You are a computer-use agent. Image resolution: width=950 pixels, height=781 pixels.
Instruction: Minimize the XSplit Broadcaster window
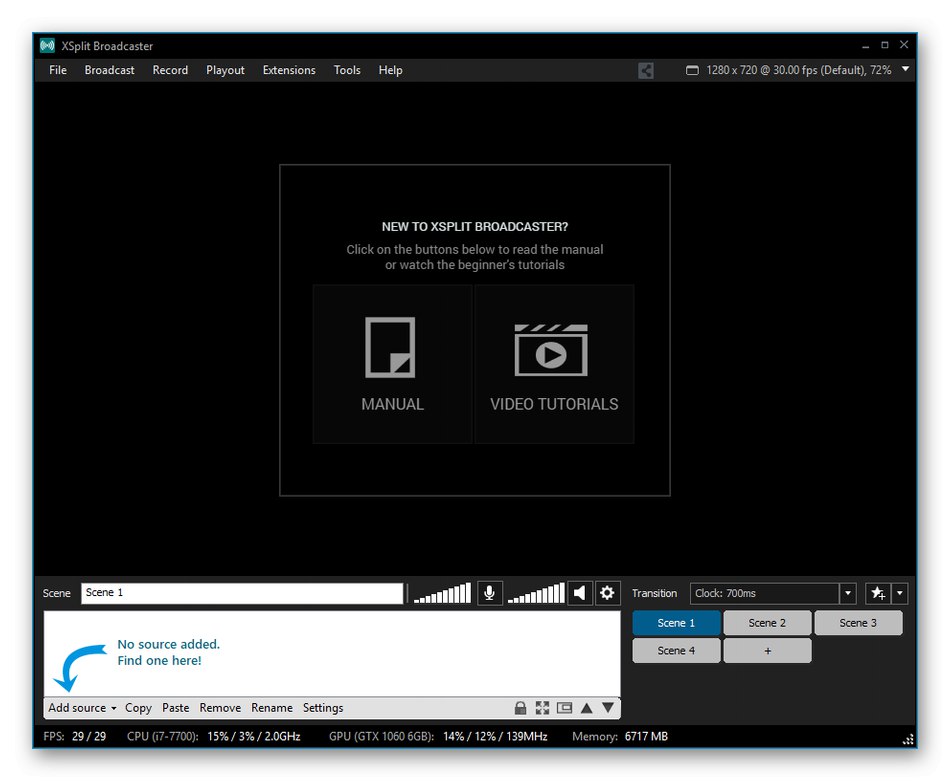coord(866,45)
